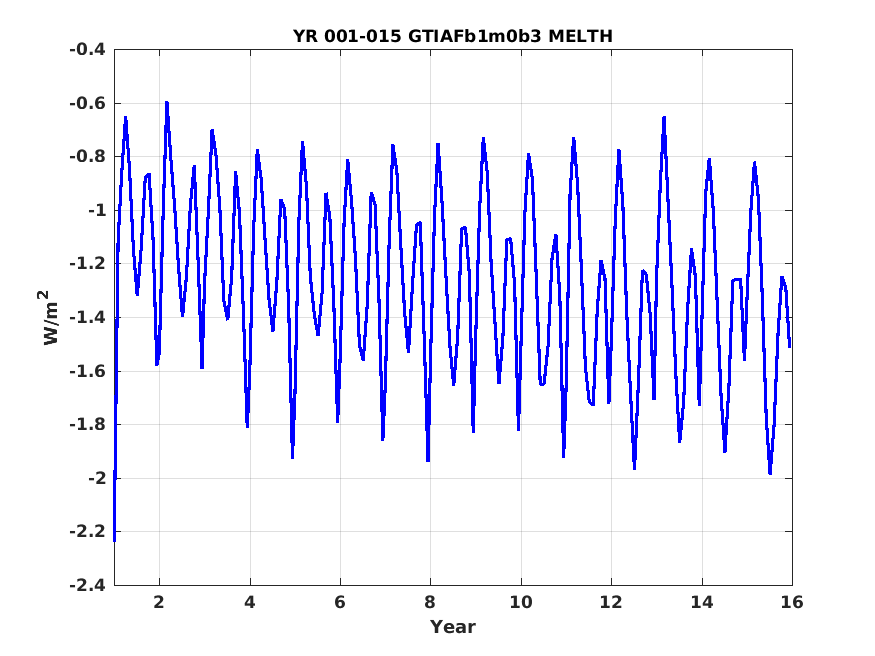Select the Year-axis tick label "12"
The height and width of the screenshot is (656, 875).
tap(611, 602)
